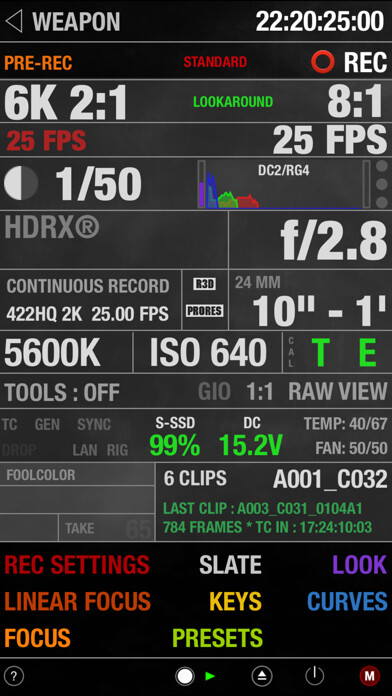
Task: Tap the red M icon
Action: (x=369, y=676)
